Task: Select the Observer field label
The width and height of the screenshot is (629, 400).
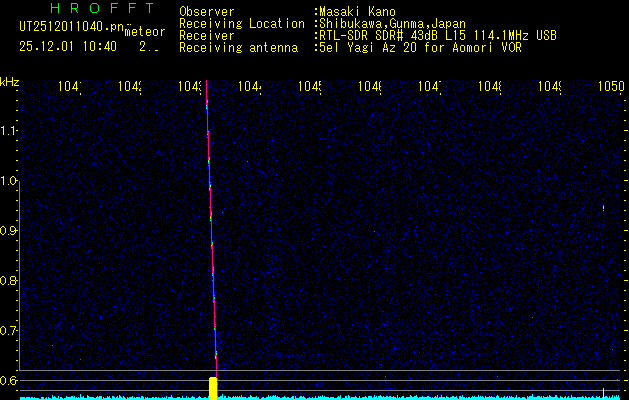Action: (206, 12)
